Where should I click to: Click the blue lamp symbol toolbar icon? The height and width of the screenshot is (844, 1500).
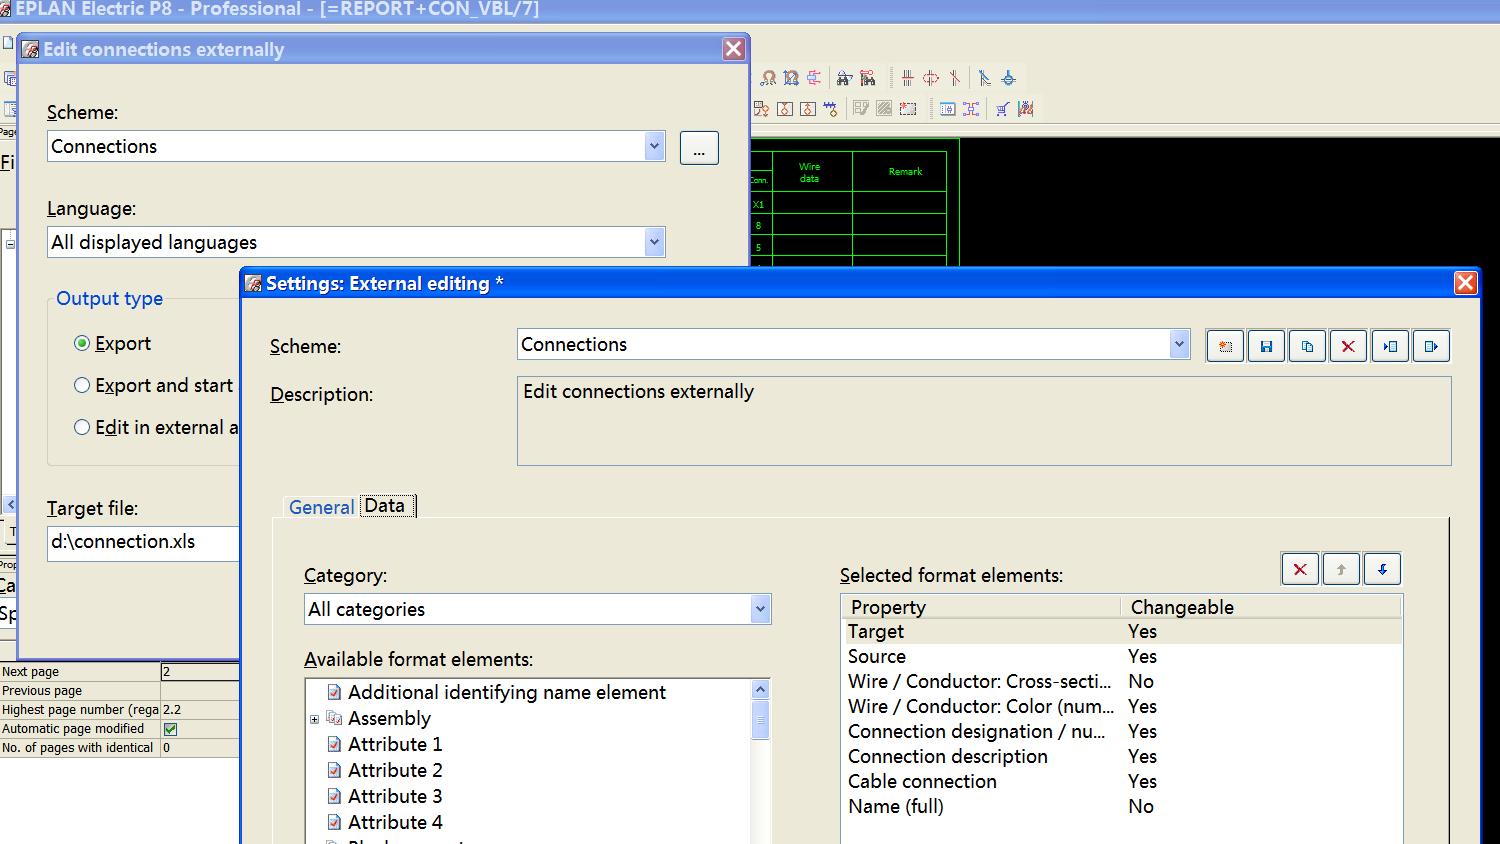[1008, 78]
